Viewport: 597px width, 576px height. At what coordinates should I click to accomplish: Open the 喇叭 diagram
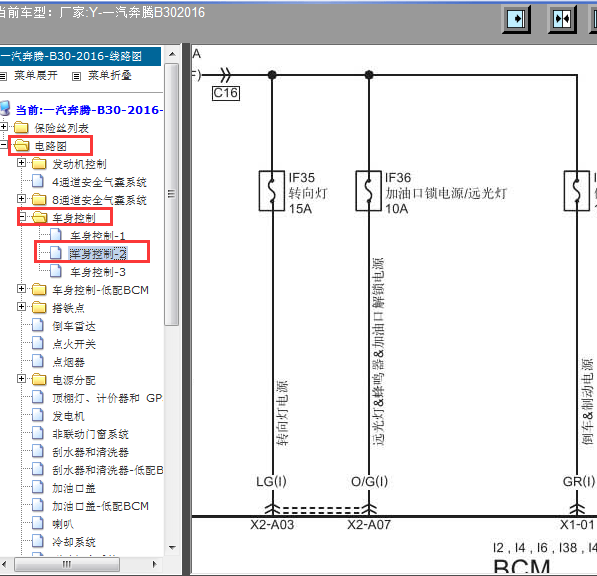click(63, 524)
